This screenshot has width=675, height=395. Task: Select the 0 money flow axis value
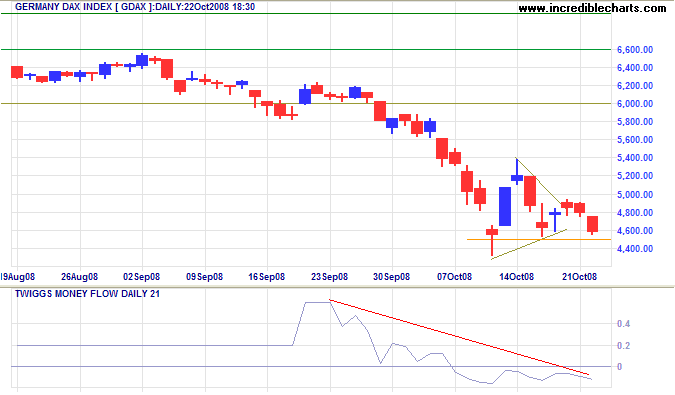click(619, 367)
